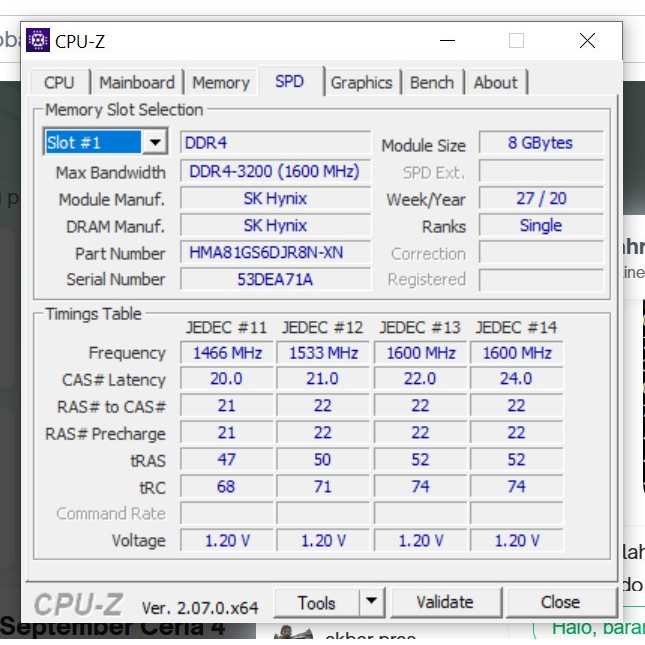The width and height of the screenshot is (645, 645).
Task: Click the Tools button
Action: coord(316,603)
